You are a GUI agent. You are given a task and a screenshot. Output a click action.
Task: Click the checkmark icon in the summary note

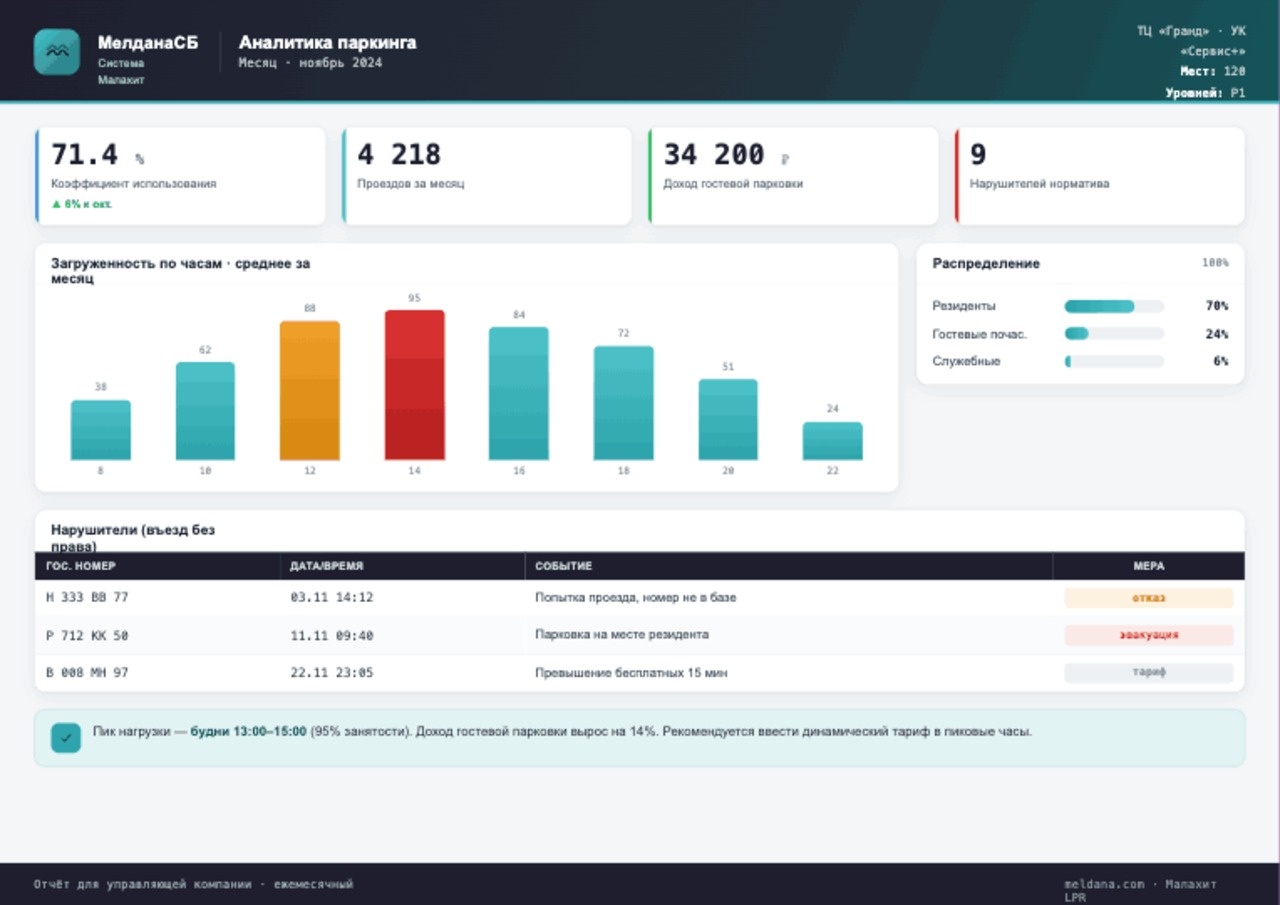point(66,738)
